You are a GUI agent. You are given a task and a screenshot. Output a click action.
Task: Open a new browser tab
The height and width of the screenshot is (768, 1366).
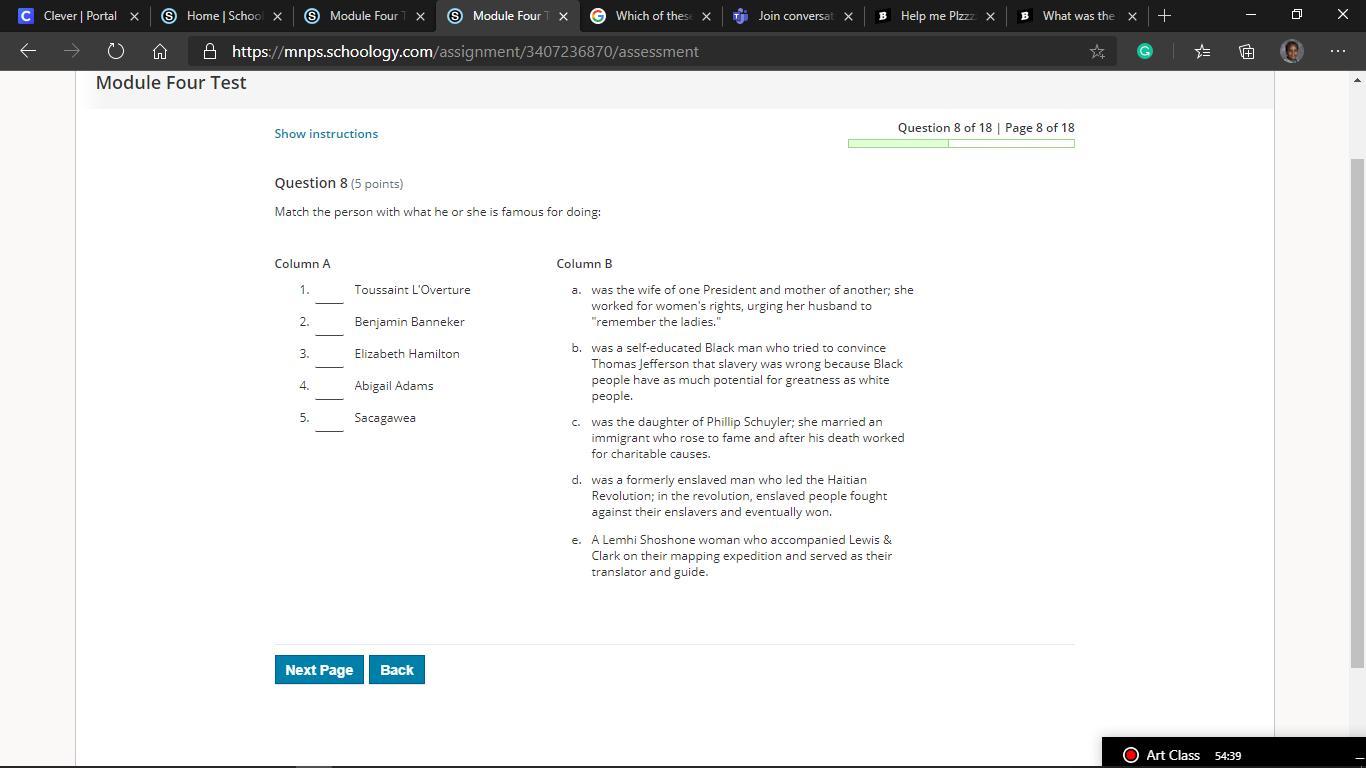coord(1164,16)
